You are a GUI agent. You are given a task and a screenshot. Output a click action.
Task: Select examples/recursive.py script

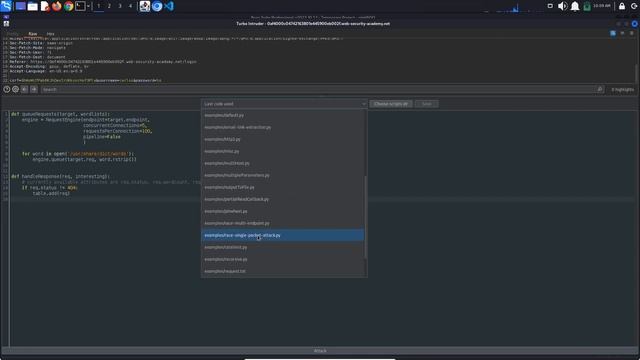[283, 259]
